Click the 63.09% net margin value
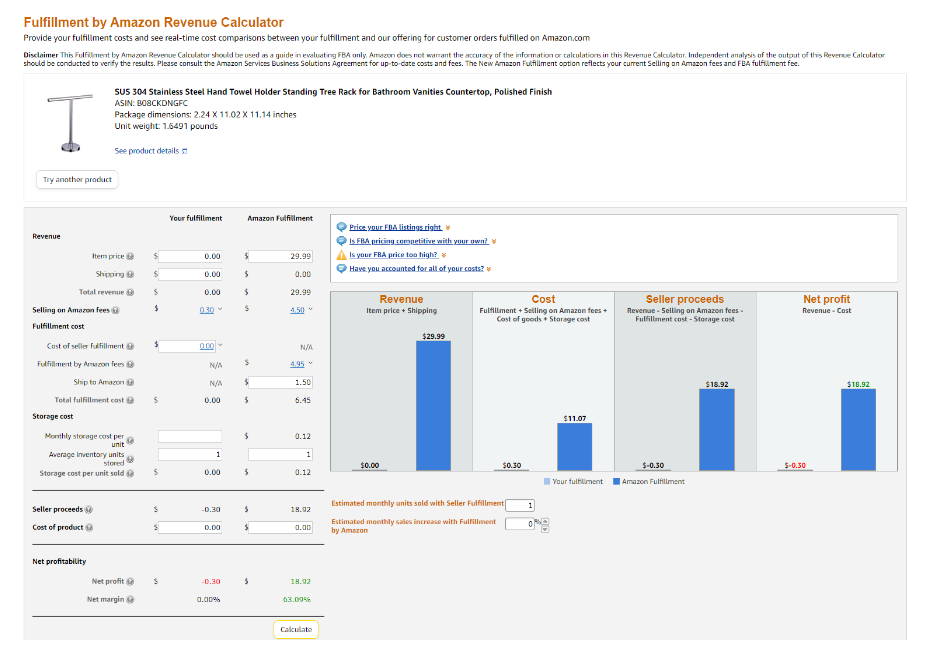 click(x=296, y=600)
